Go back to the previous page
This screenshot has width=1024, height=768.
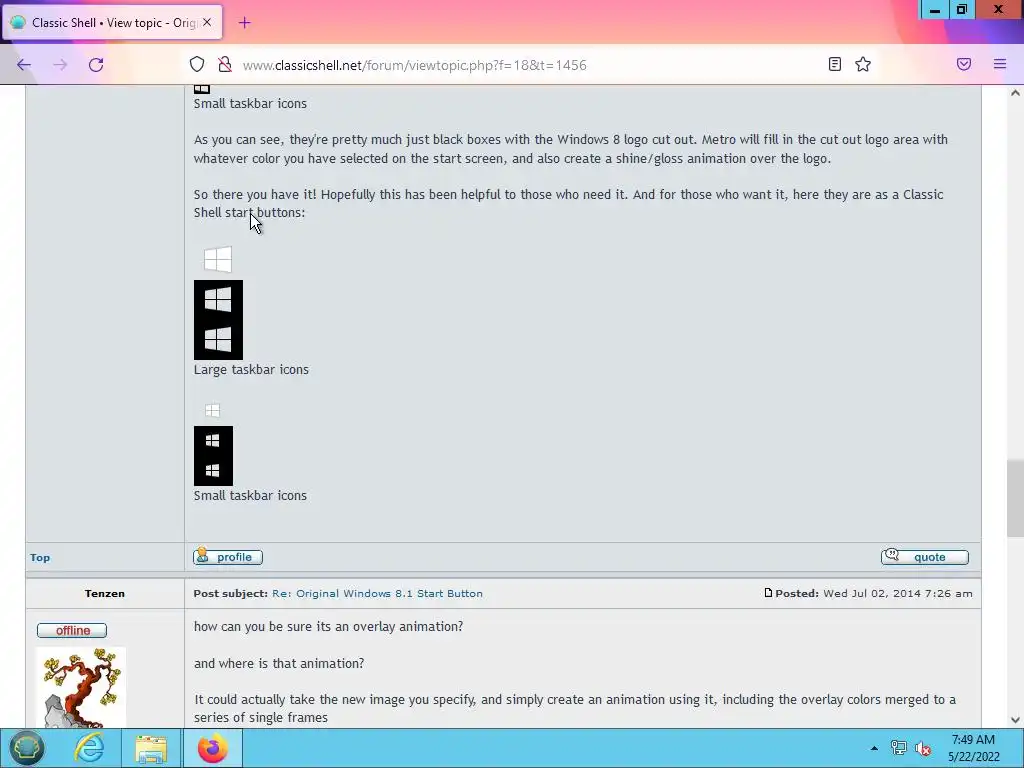pyautogui.click(x=24, y=65)
